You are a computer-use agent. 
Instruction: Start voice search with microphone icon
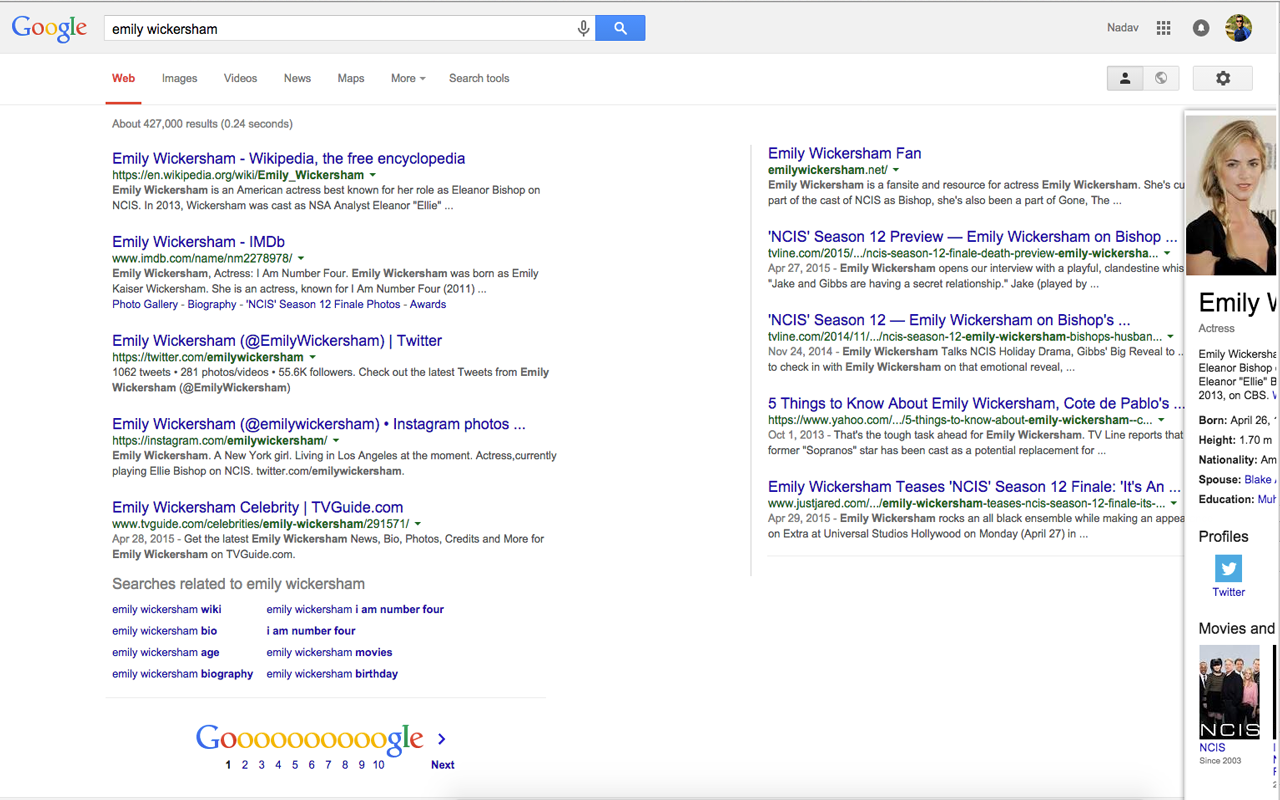coord(583,29)
